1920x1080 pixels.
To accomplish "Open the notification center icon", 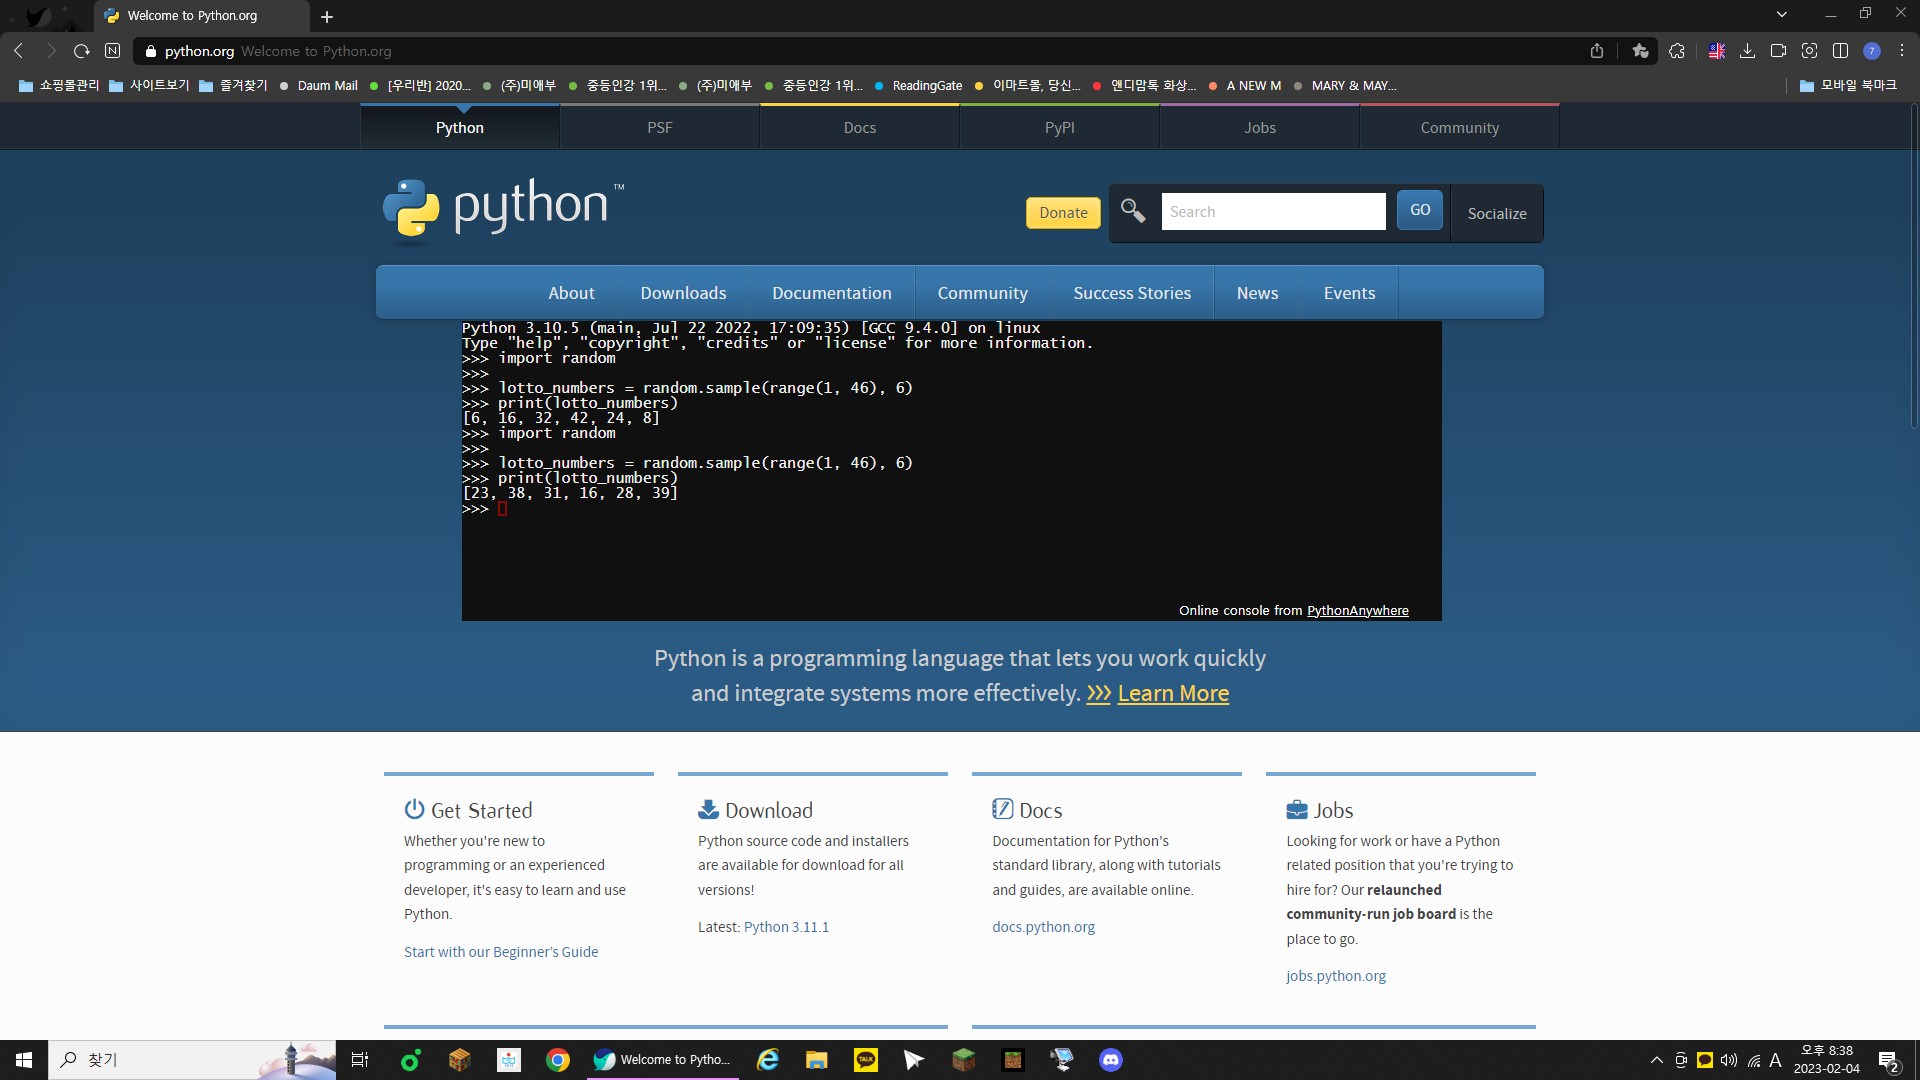I will pyautogui.click(x=1889, y=1060).
